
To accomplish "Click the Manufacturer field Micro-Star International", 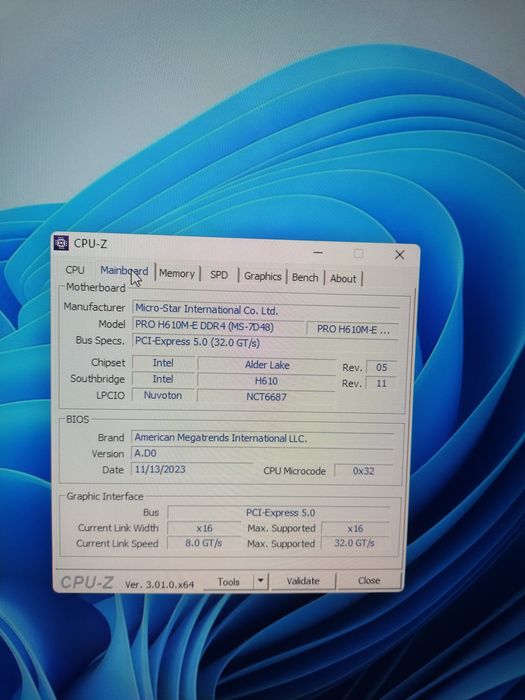I will 266,309.
